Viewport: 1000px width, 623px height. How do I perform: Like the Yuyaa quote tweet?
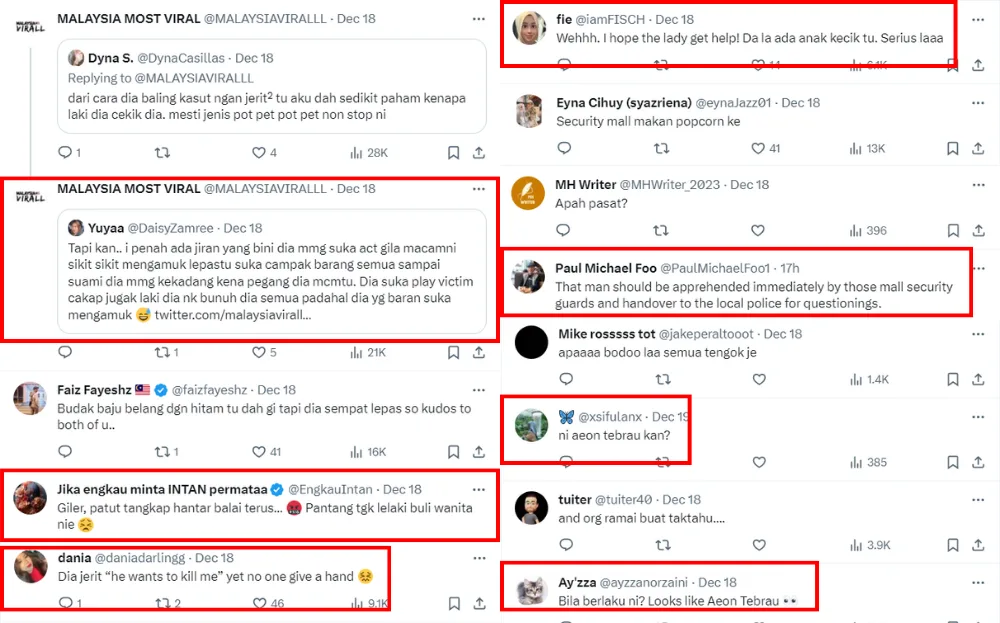(258, 352)
